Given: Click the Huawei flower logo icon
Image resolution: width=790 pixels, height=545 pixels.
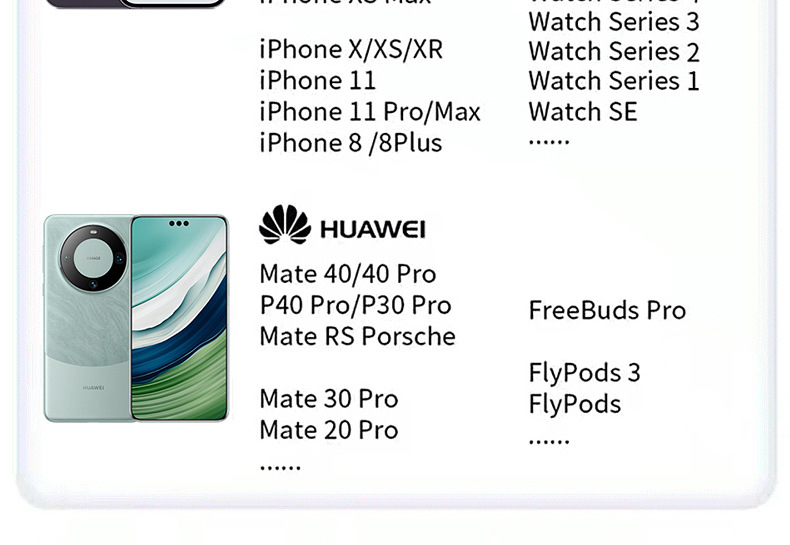Looking at the screenshot, I should pos(285,225).
